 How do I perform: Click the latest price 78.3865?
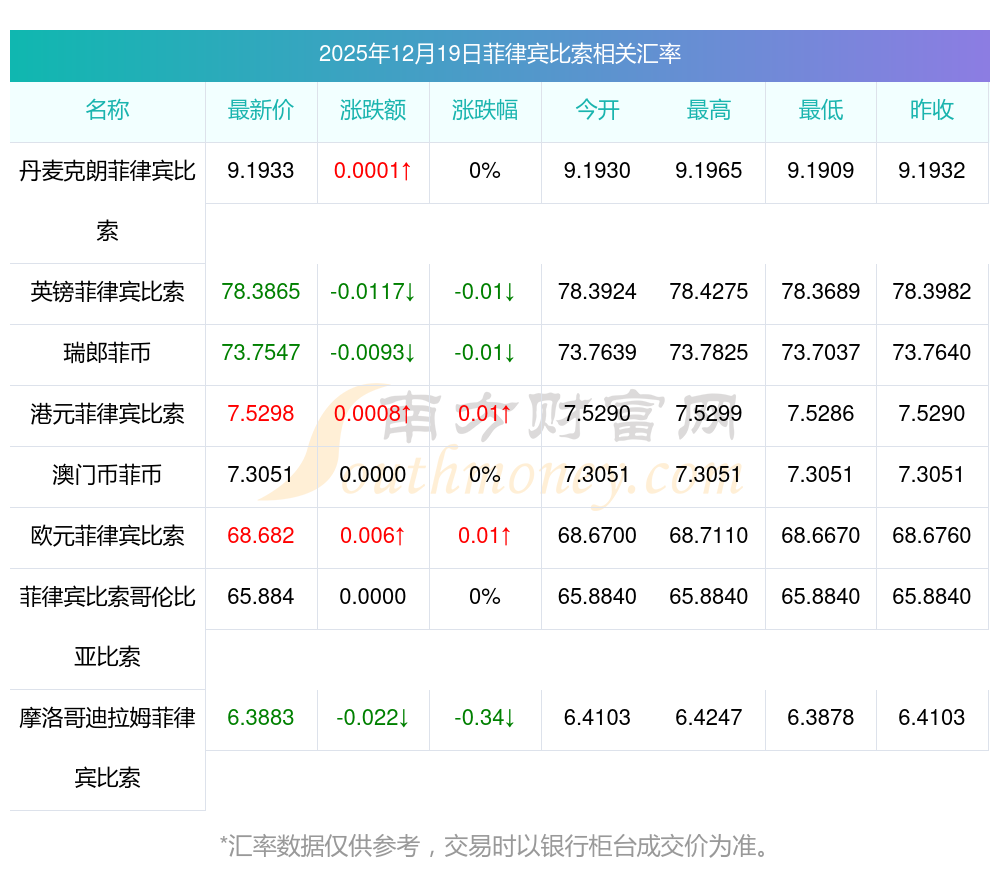point(261,292)
